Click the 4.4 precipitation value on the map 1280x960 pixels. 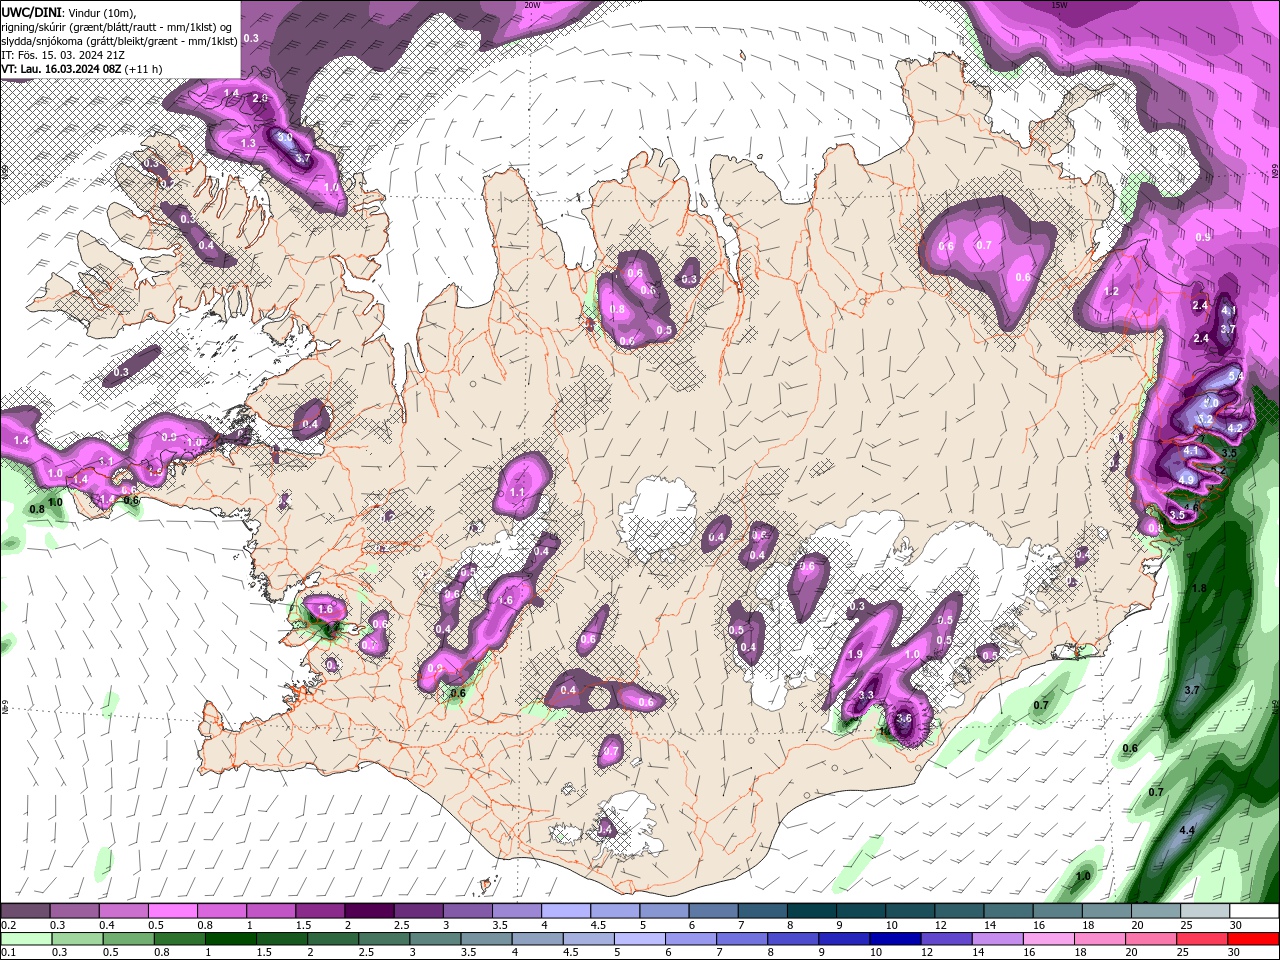[x=1188, y=831]
